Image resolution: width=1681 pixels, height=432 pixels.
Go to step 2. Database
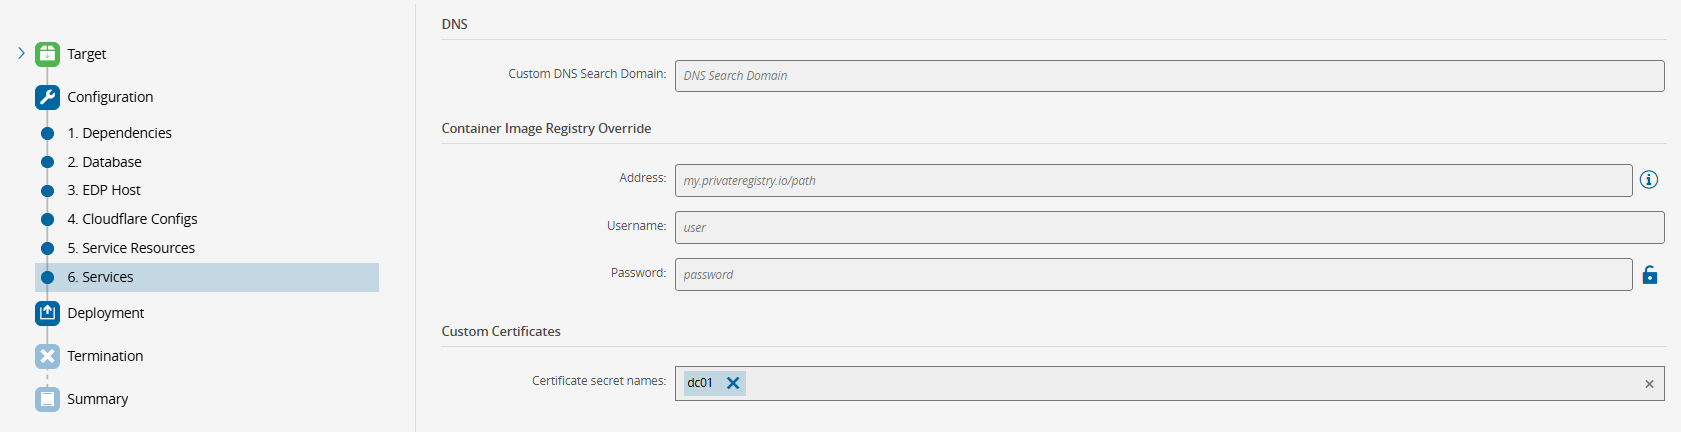click(104, 162)
